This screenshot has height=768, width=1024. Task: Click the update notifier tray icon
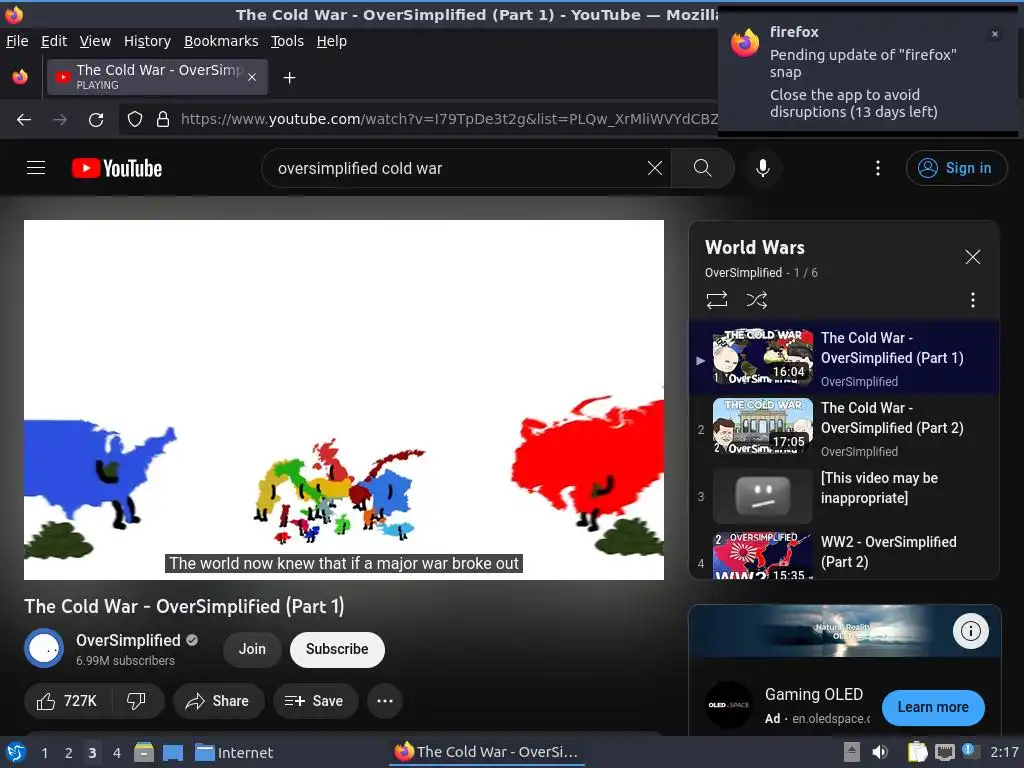click(x=969, y=751)
